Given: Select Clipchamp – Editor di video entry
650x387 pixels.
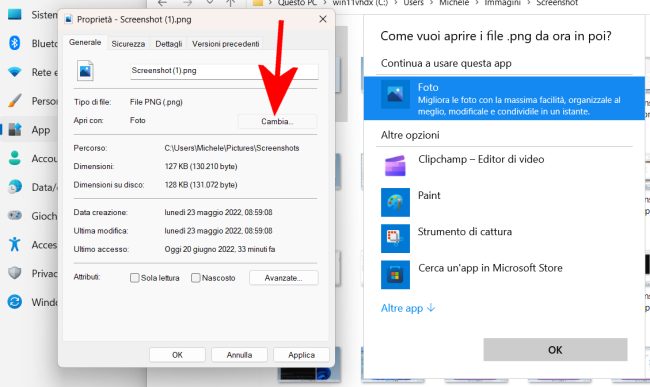Looking at the screenshot, I should [481, 159].
